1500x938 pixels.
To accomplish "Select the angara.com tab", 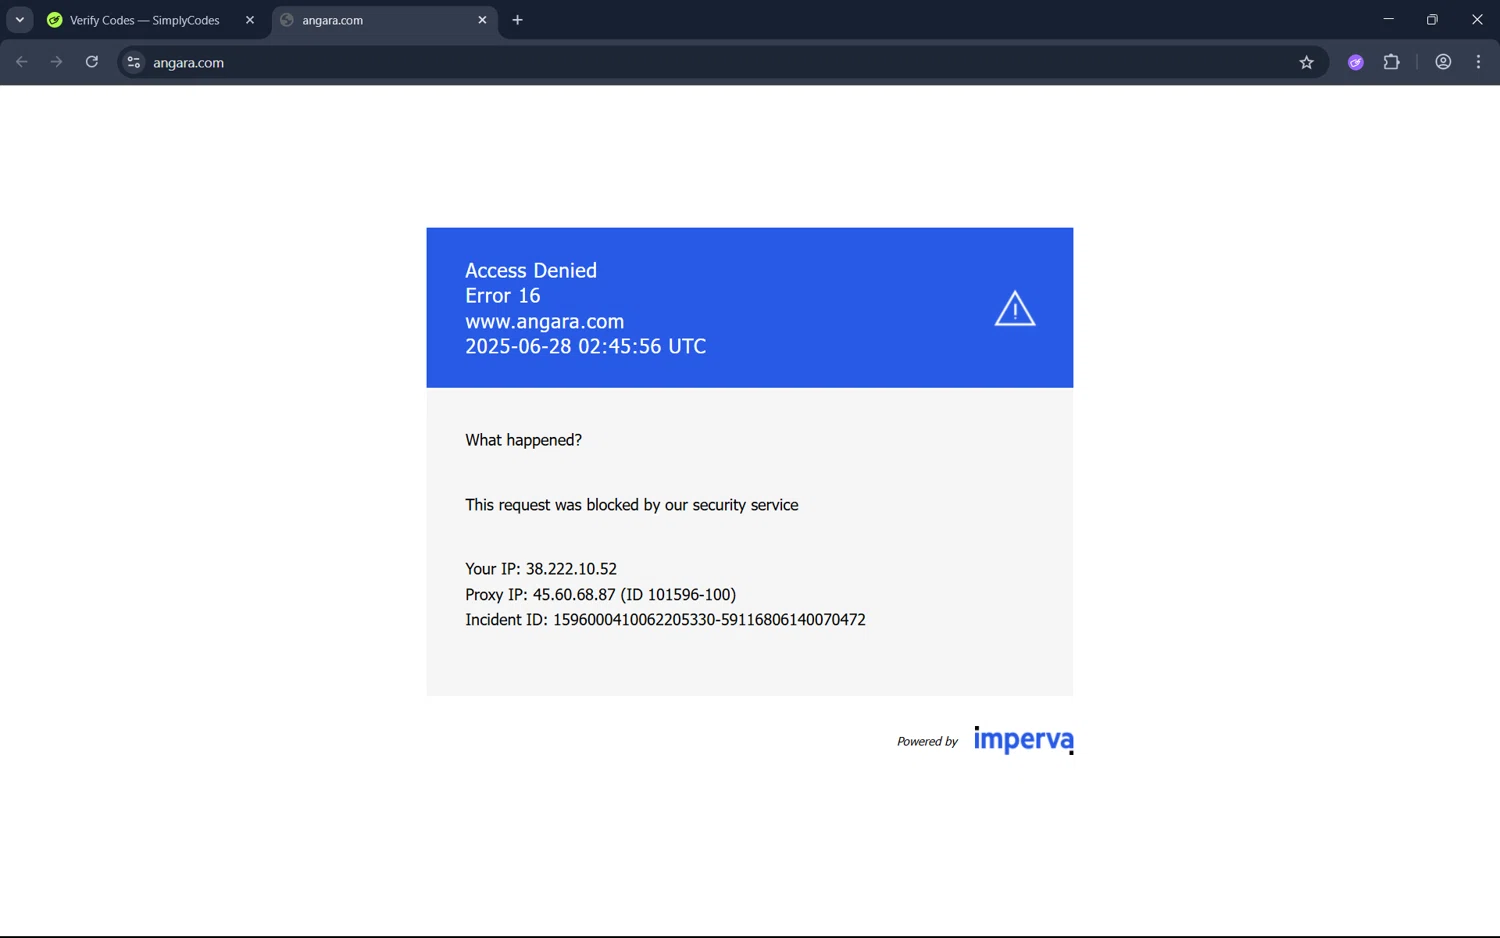I will [x=384, y=20].
